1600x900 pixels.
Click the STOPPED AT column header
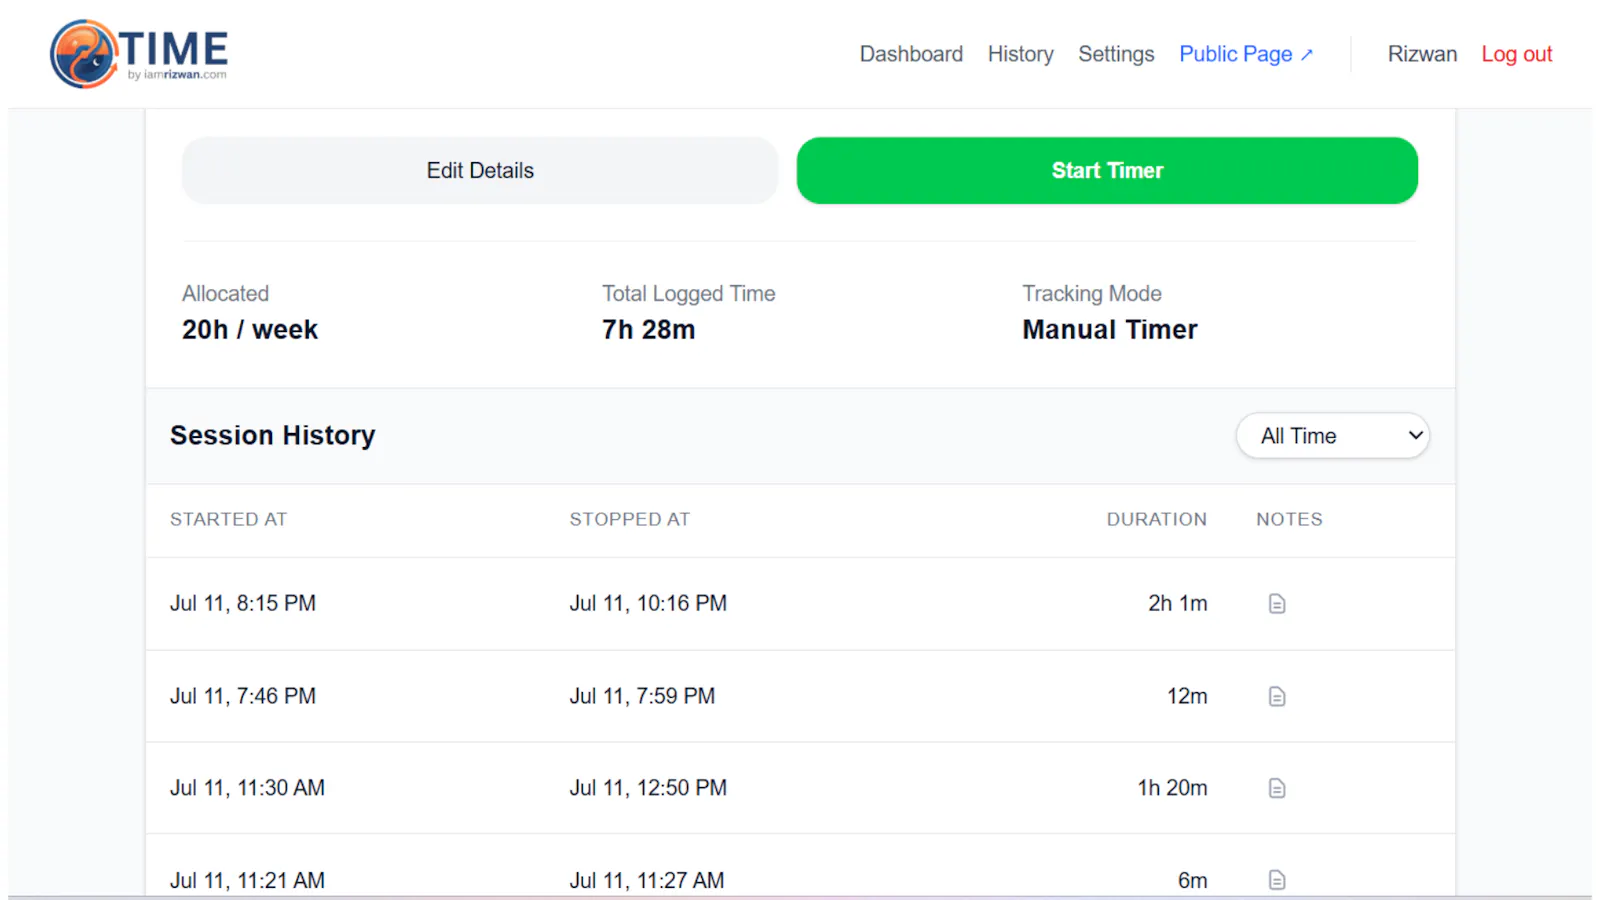(x=630, y=519)
